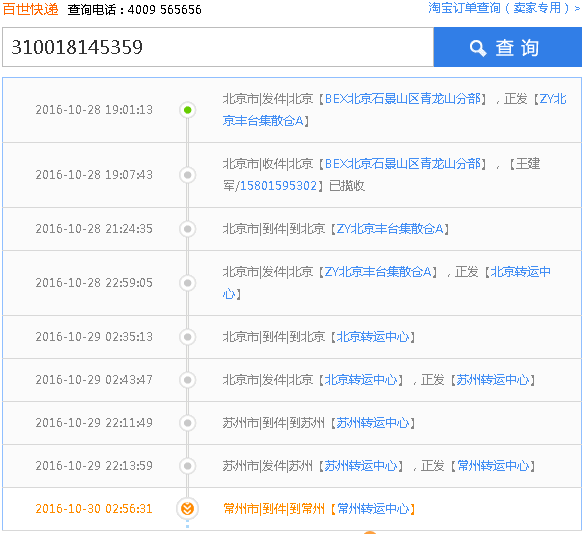Click the timeline dot at 2016-10-28 22:59:05
The width and height of the screenshot is (587, 534).
tap(188, 283)
